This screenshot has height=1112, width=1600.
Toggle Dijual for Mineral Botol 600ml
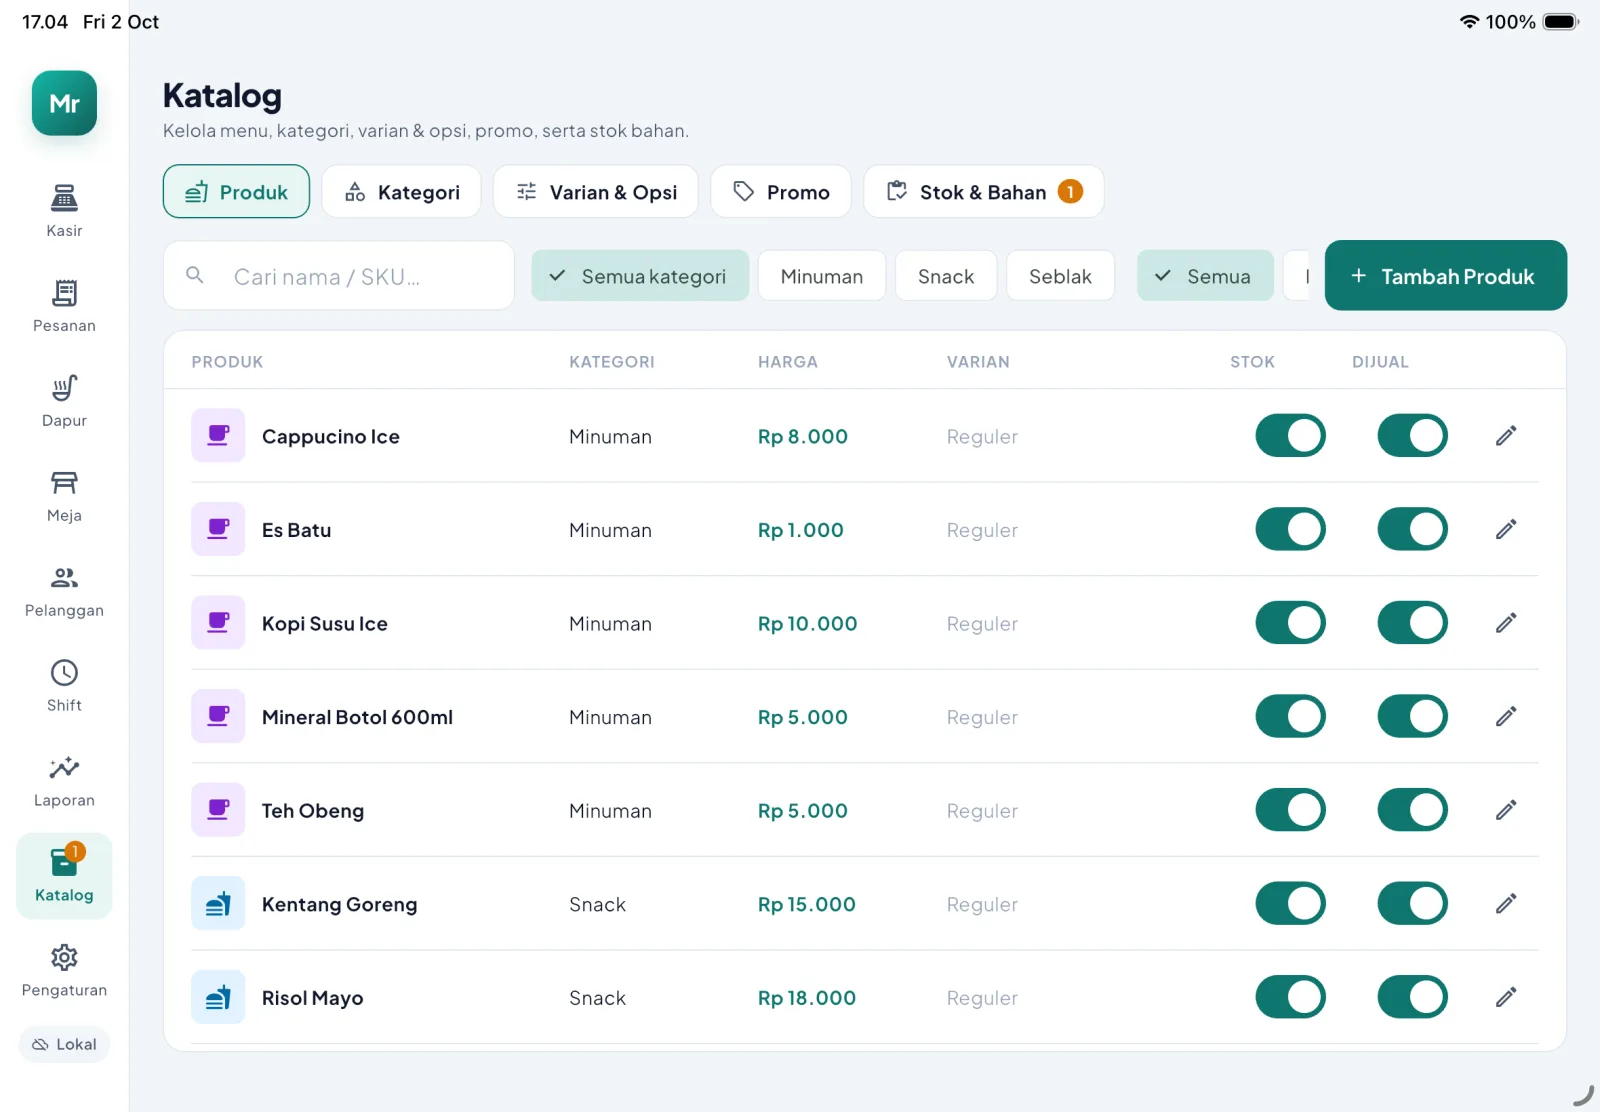(1412, 716)
